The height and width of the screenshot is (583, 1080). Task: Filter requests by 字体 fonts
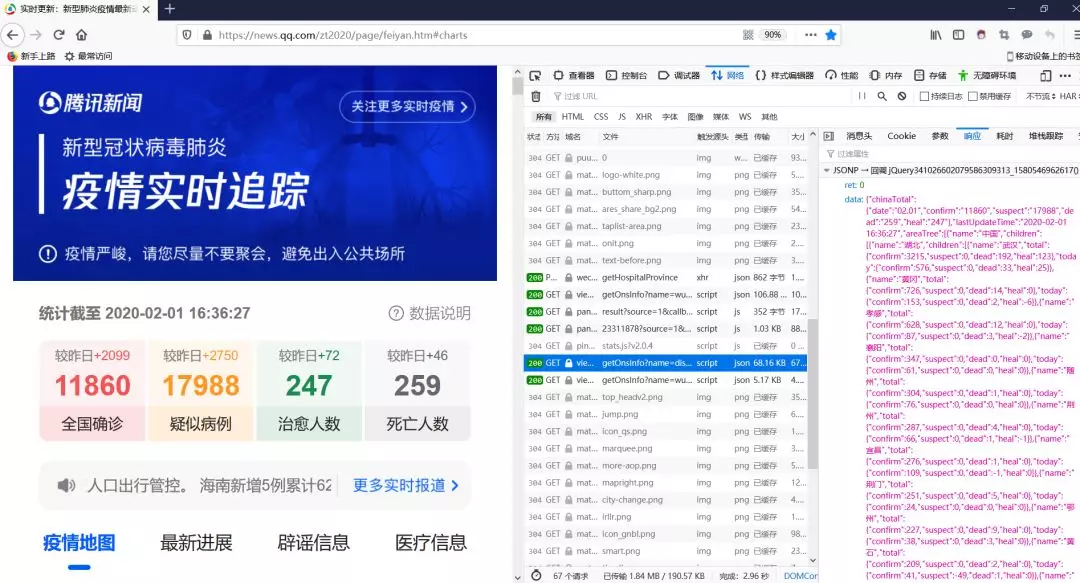coord(670,116)
